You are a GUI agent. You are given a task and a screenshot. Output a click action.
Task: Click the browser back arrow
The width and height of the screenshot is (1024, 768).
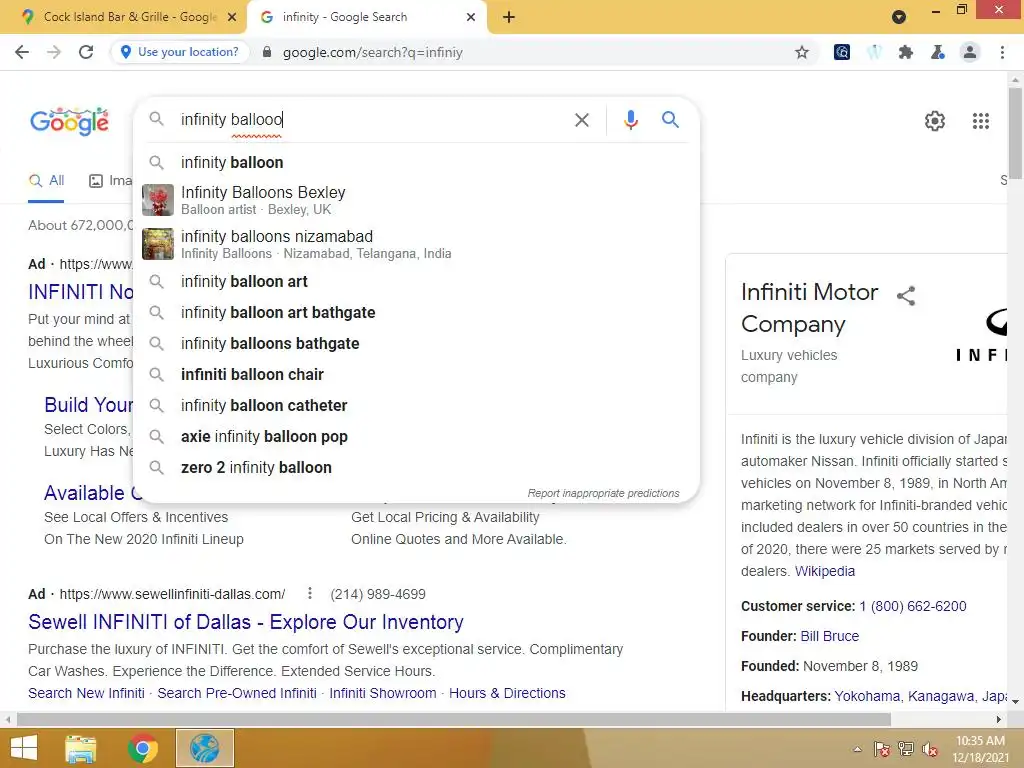22,52
